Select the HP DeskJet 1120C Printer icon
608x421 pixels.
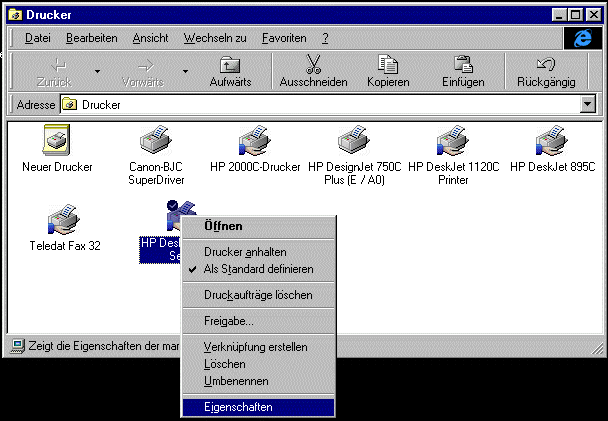pyautogui.click(x=453, y=141)
